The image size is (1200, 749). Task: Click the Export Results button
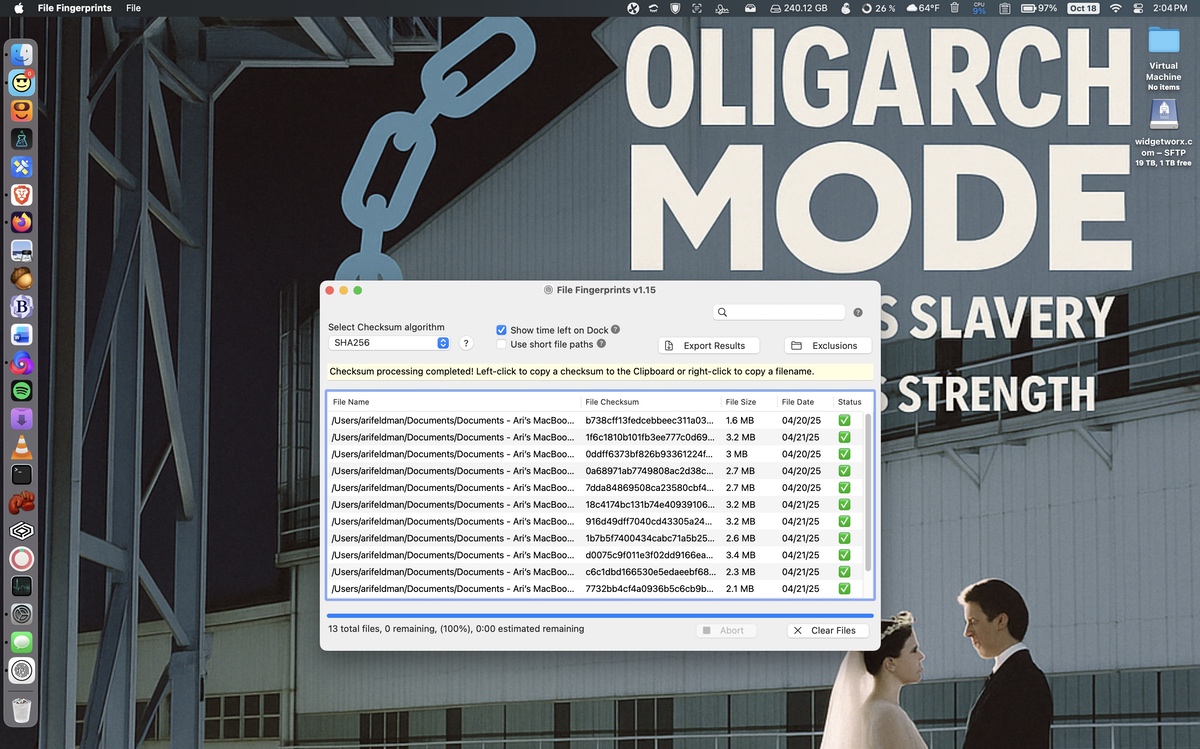(708, 345)
